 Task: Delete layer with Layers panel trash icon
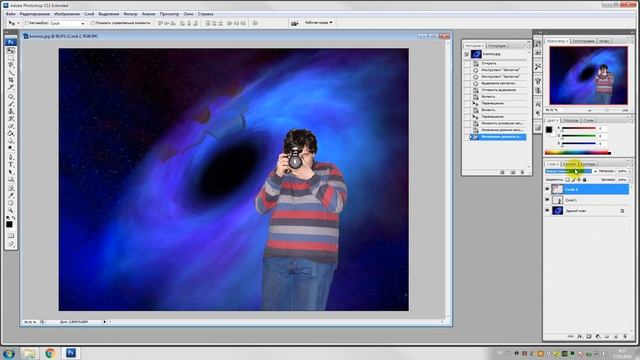[x=625, y=336]
